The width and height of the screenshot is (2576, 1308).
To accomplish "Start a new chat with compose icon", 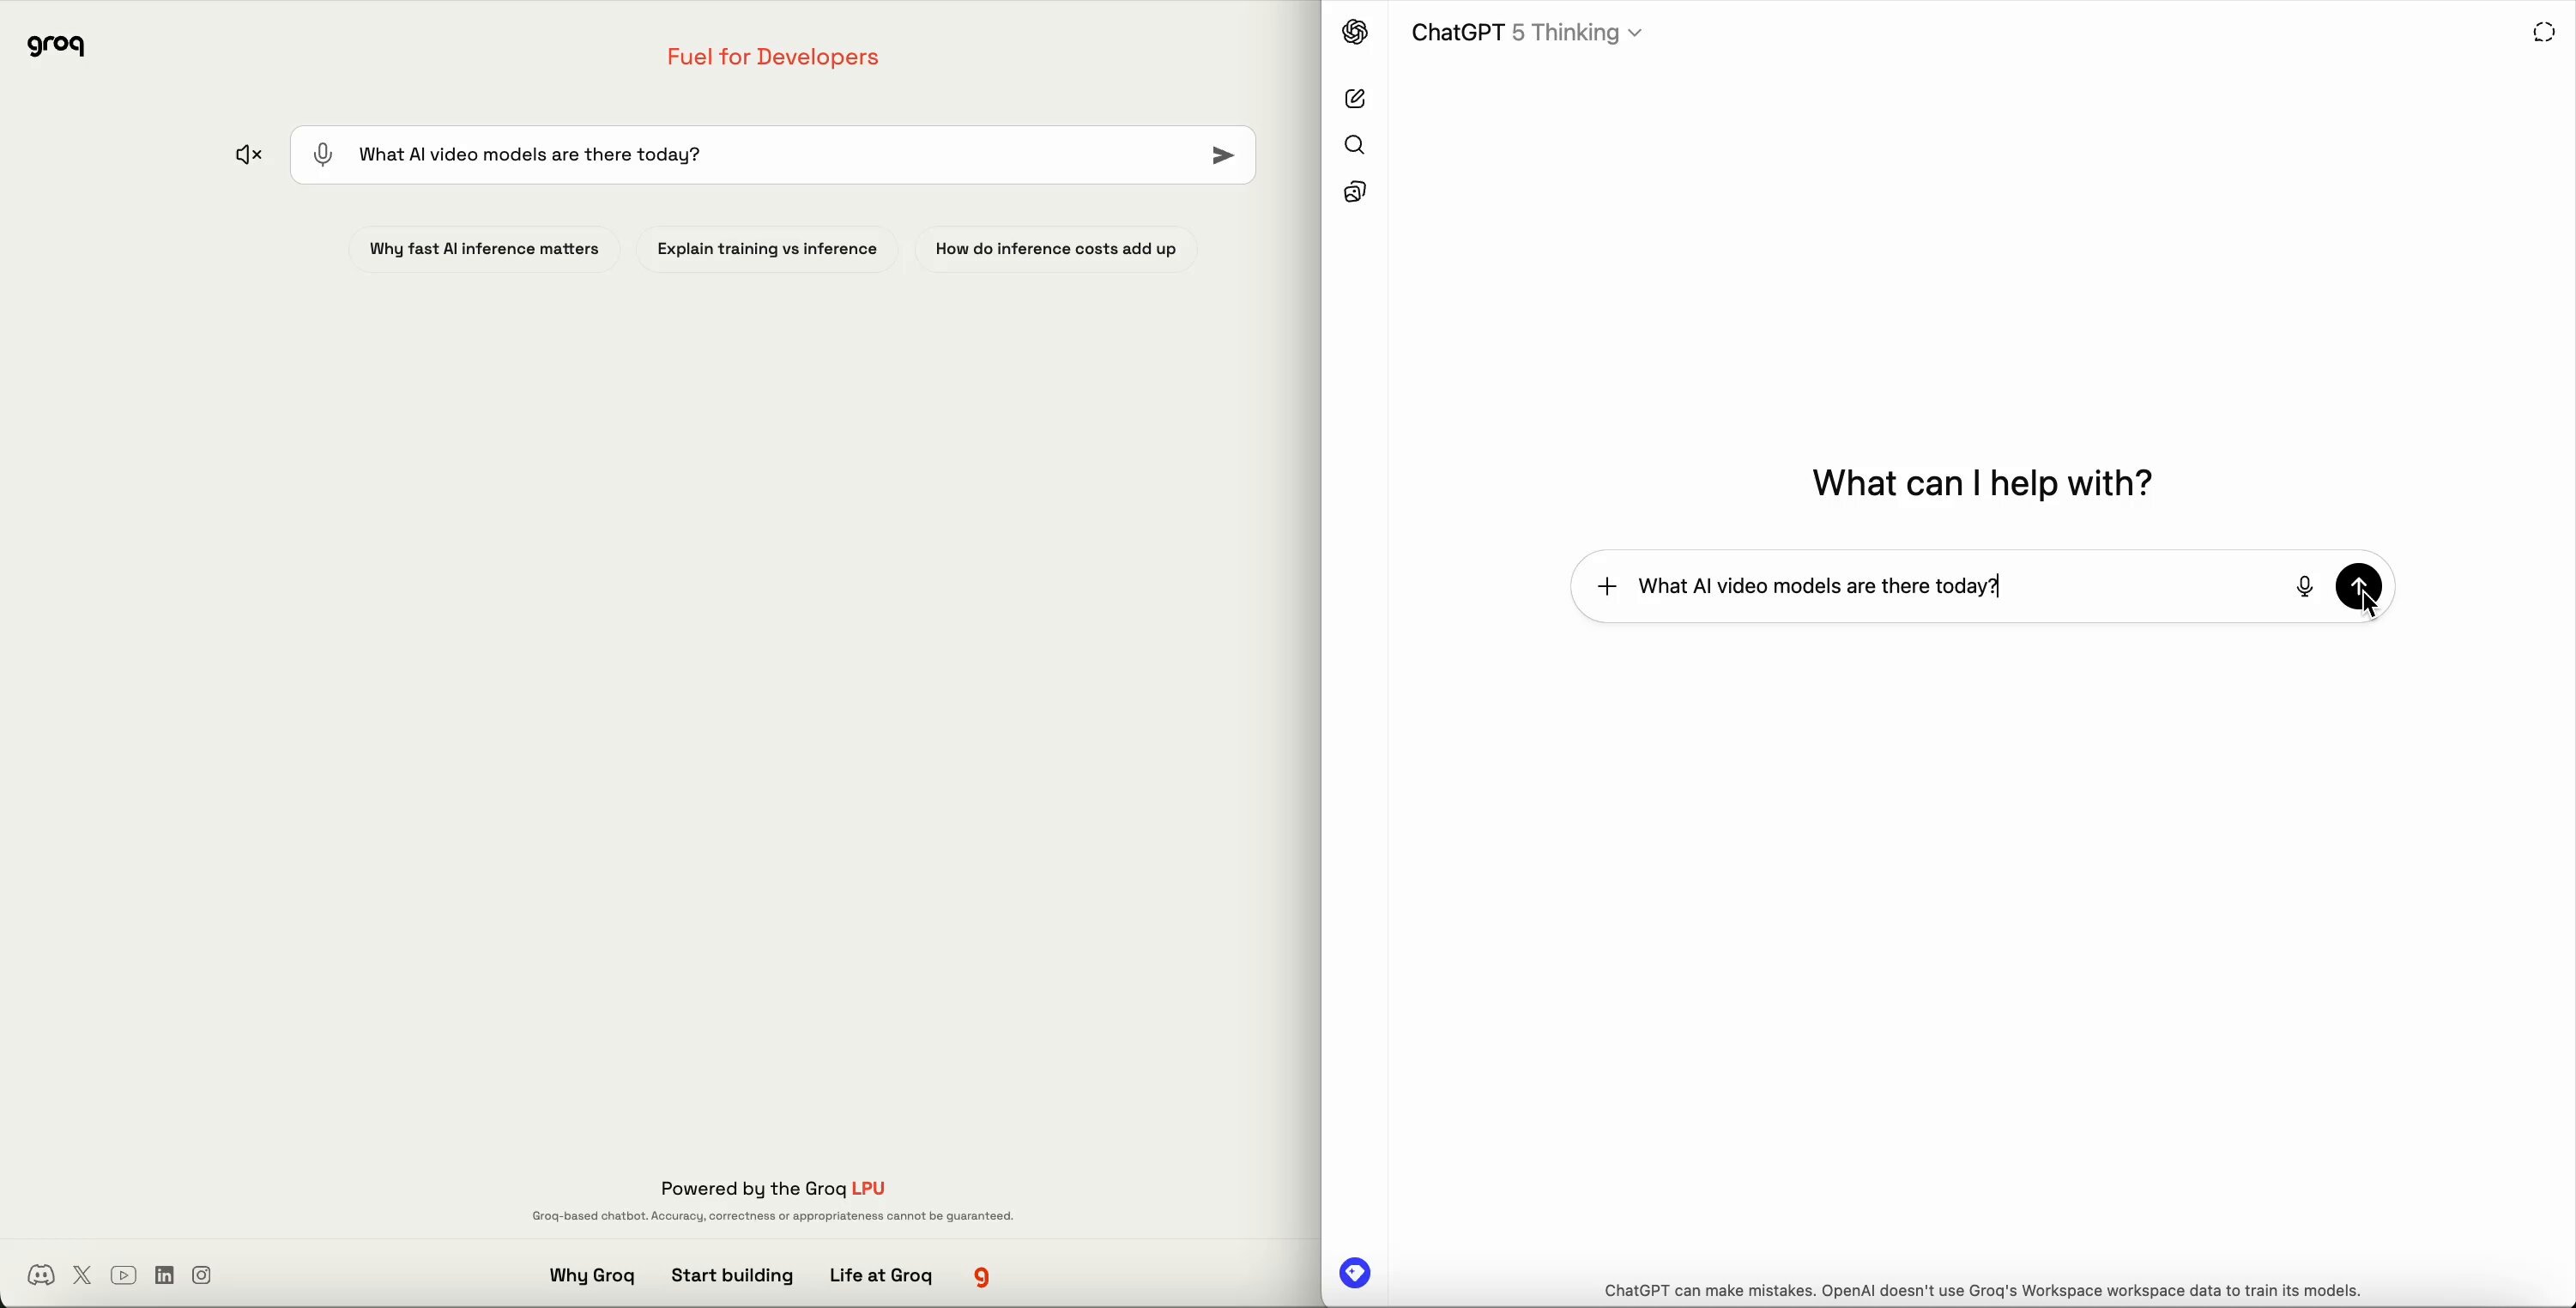I will pos(1355,99).
